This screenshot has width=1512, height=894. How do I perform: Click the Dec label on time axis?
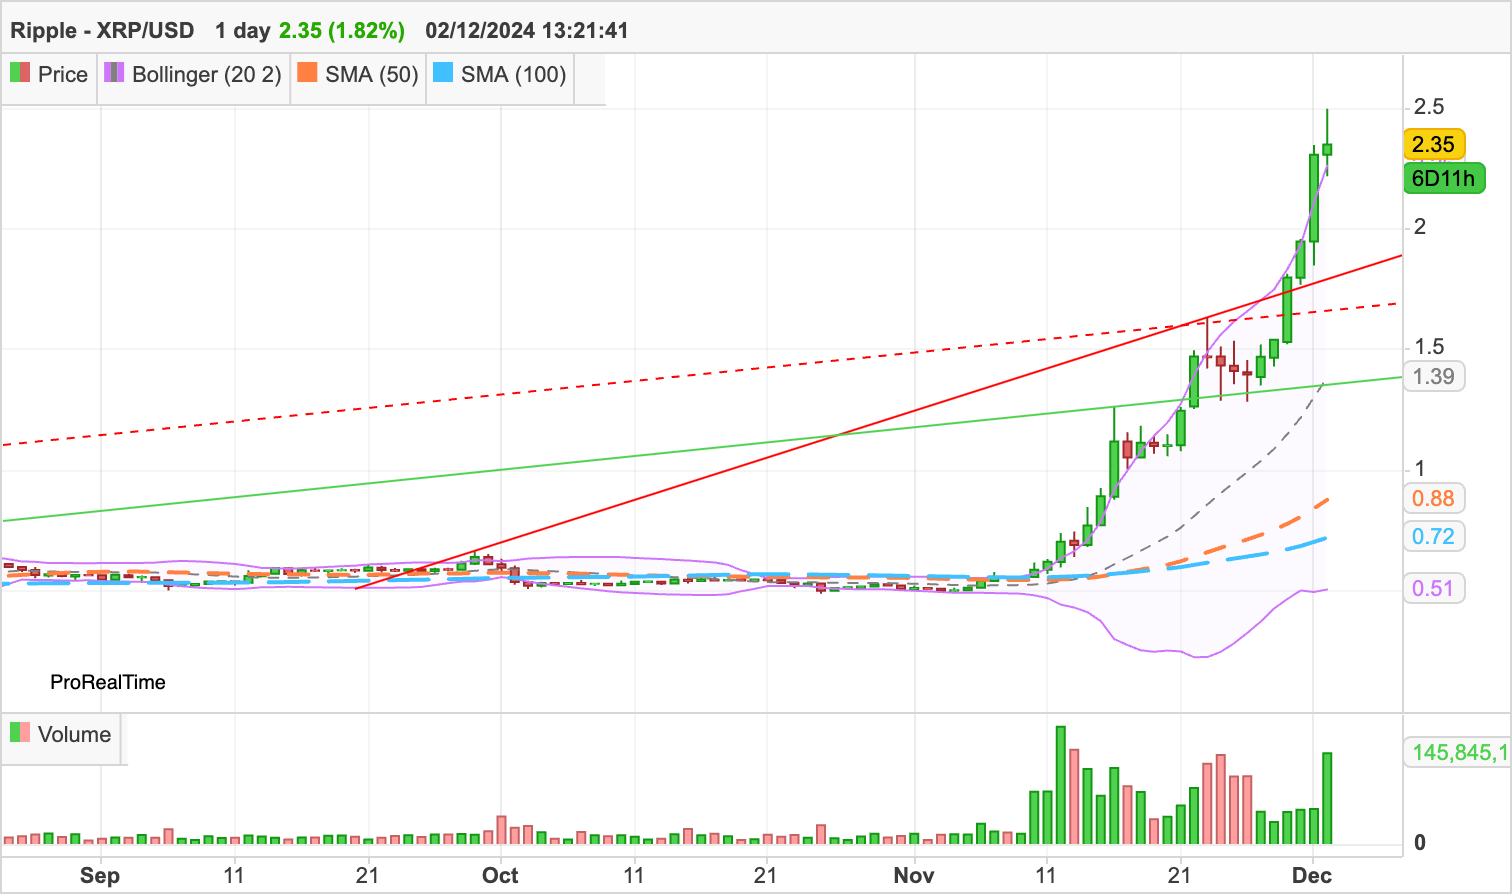click(x=1312, y=876)
